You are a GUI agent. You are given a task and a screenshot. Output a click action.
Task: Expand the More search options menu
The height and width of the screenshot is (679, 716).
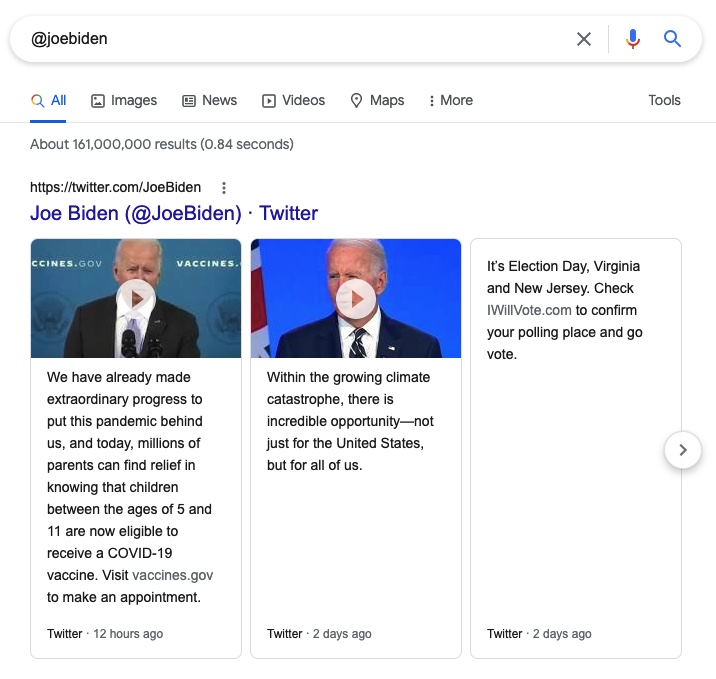450,100
